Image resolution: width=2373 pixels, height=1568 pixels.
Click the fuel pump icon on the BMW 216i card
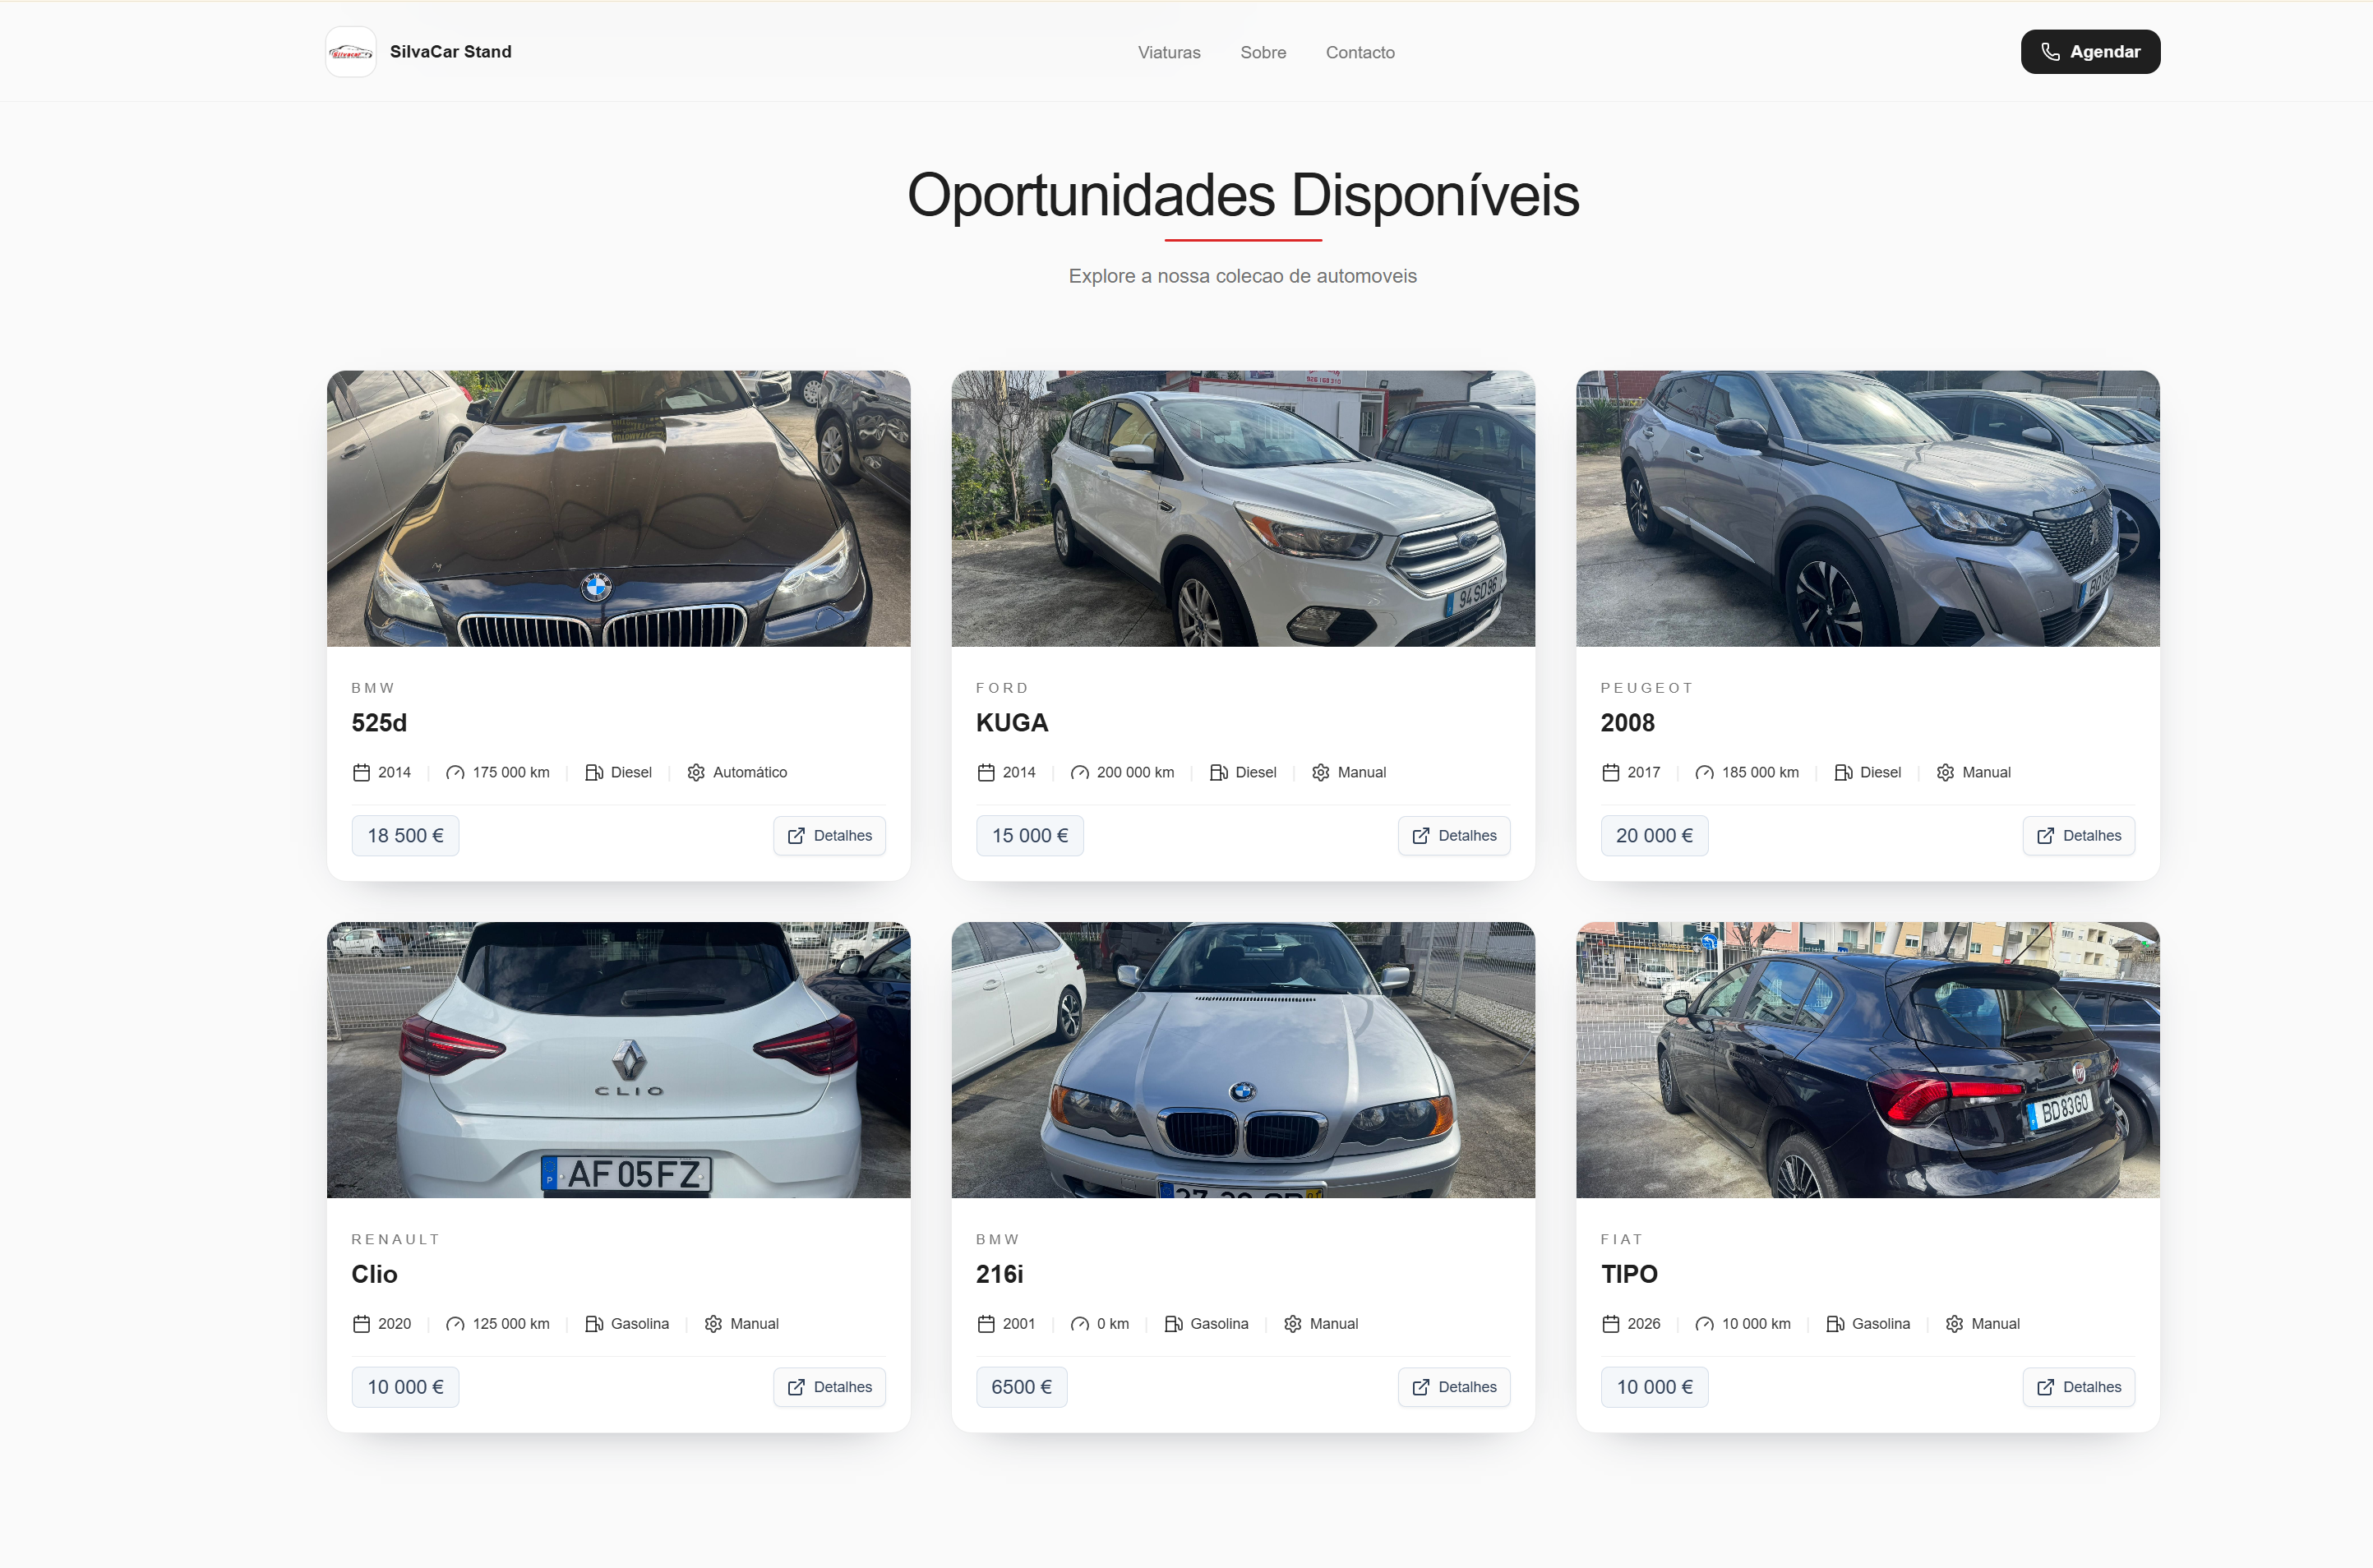[x=1173, y=1324]
